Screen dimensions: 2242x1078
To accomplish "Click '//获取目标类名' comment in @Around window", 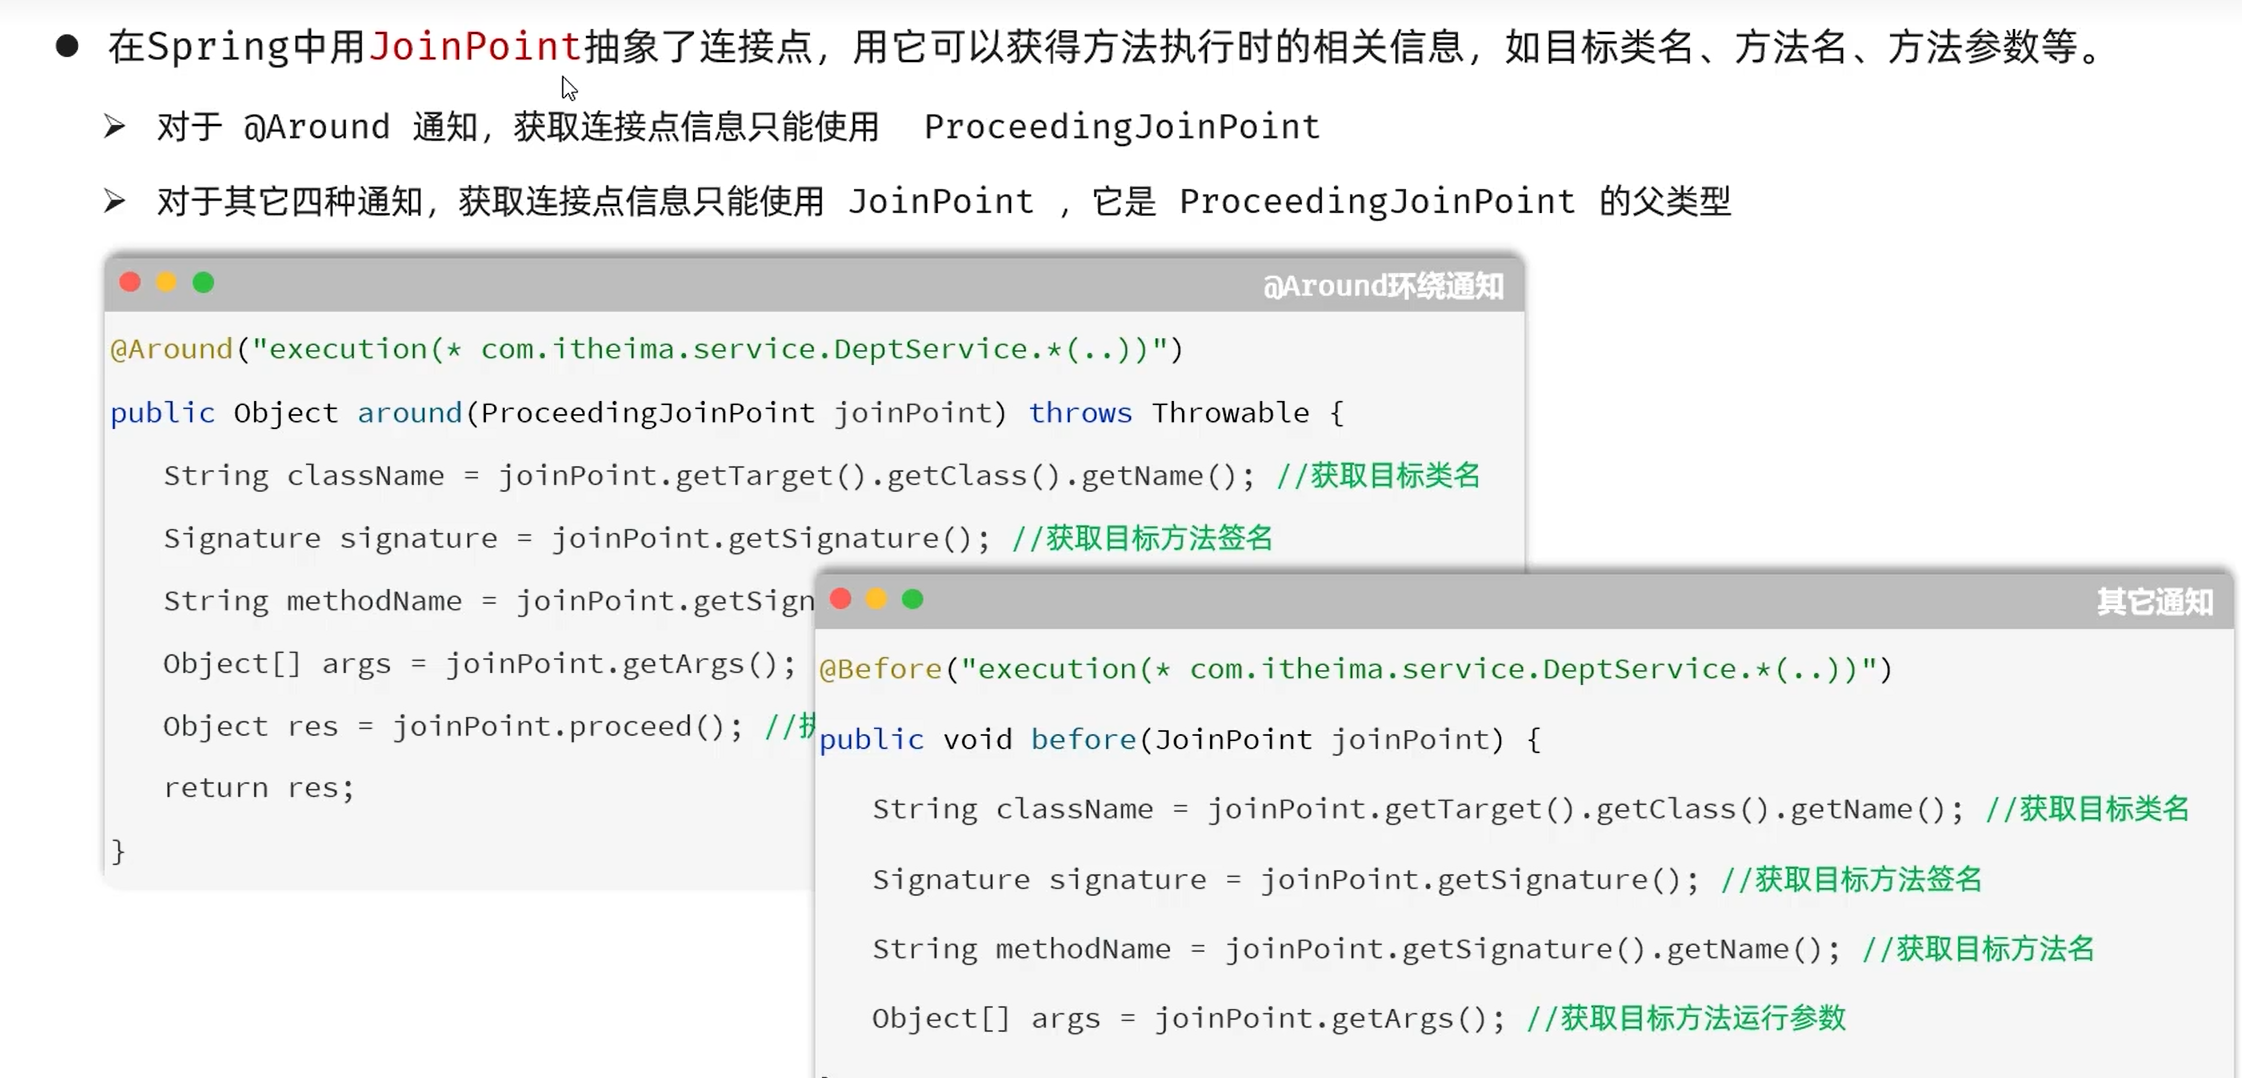I will coord(1378,475).
